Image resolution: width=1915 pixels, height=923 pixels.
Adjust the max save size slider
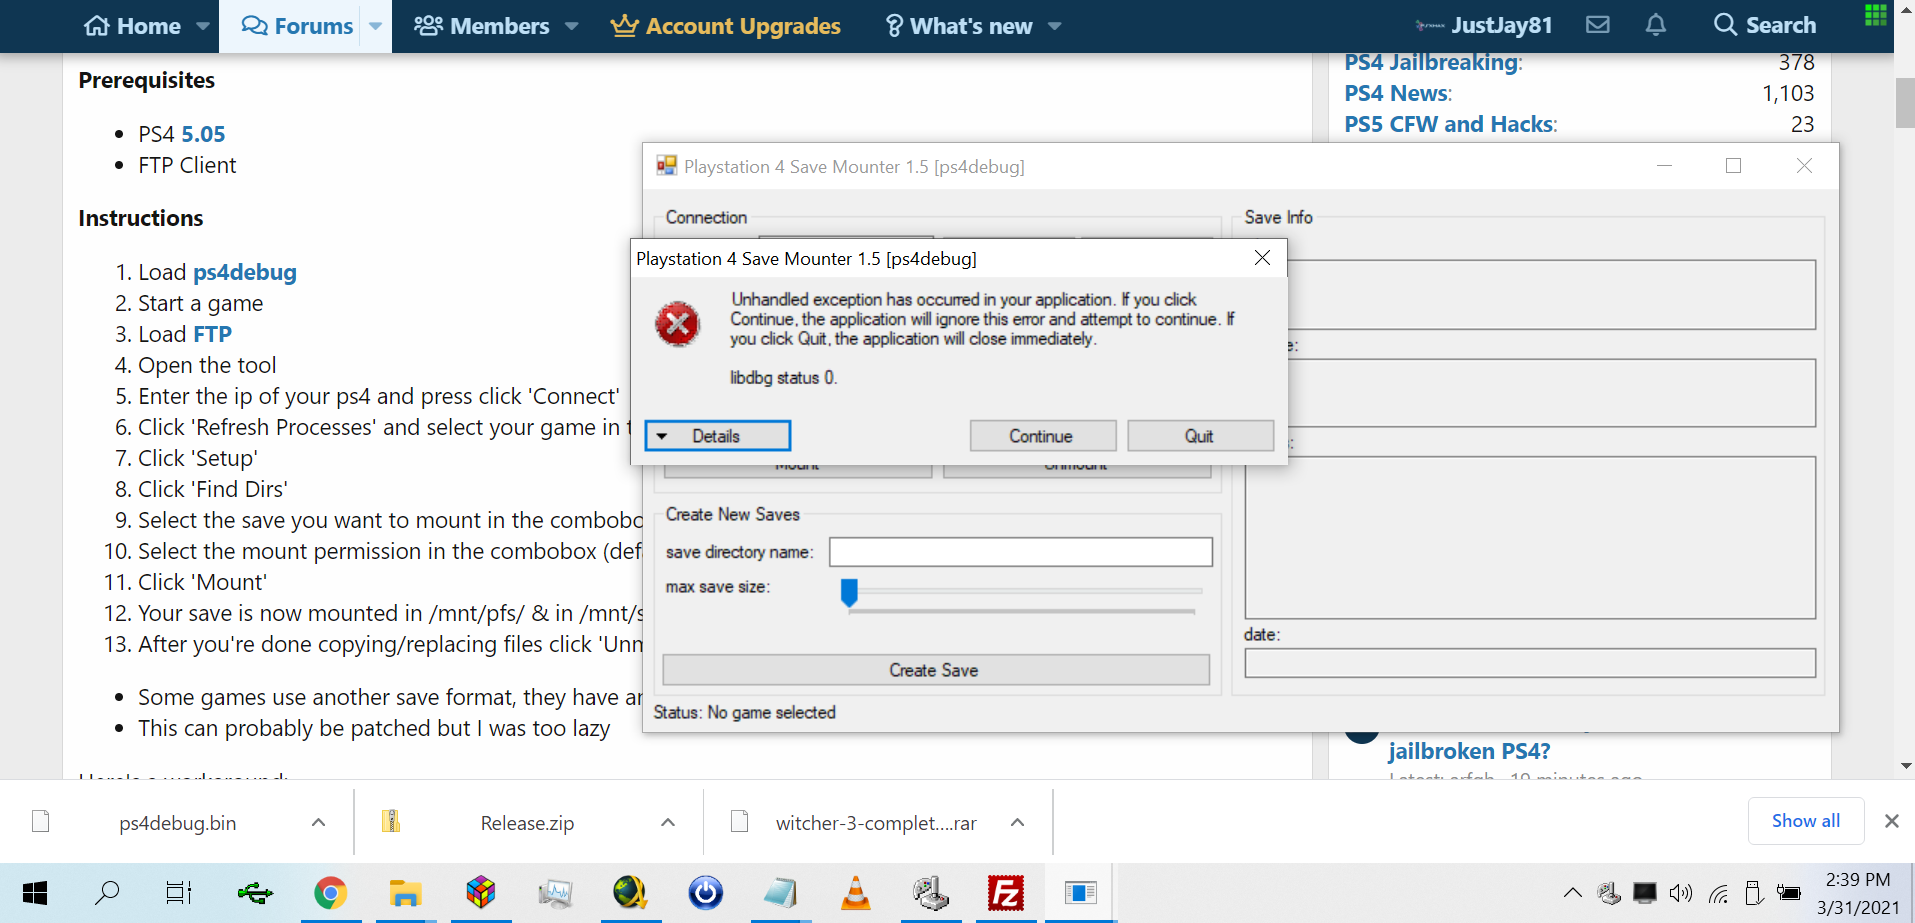[x=849, y=592]
